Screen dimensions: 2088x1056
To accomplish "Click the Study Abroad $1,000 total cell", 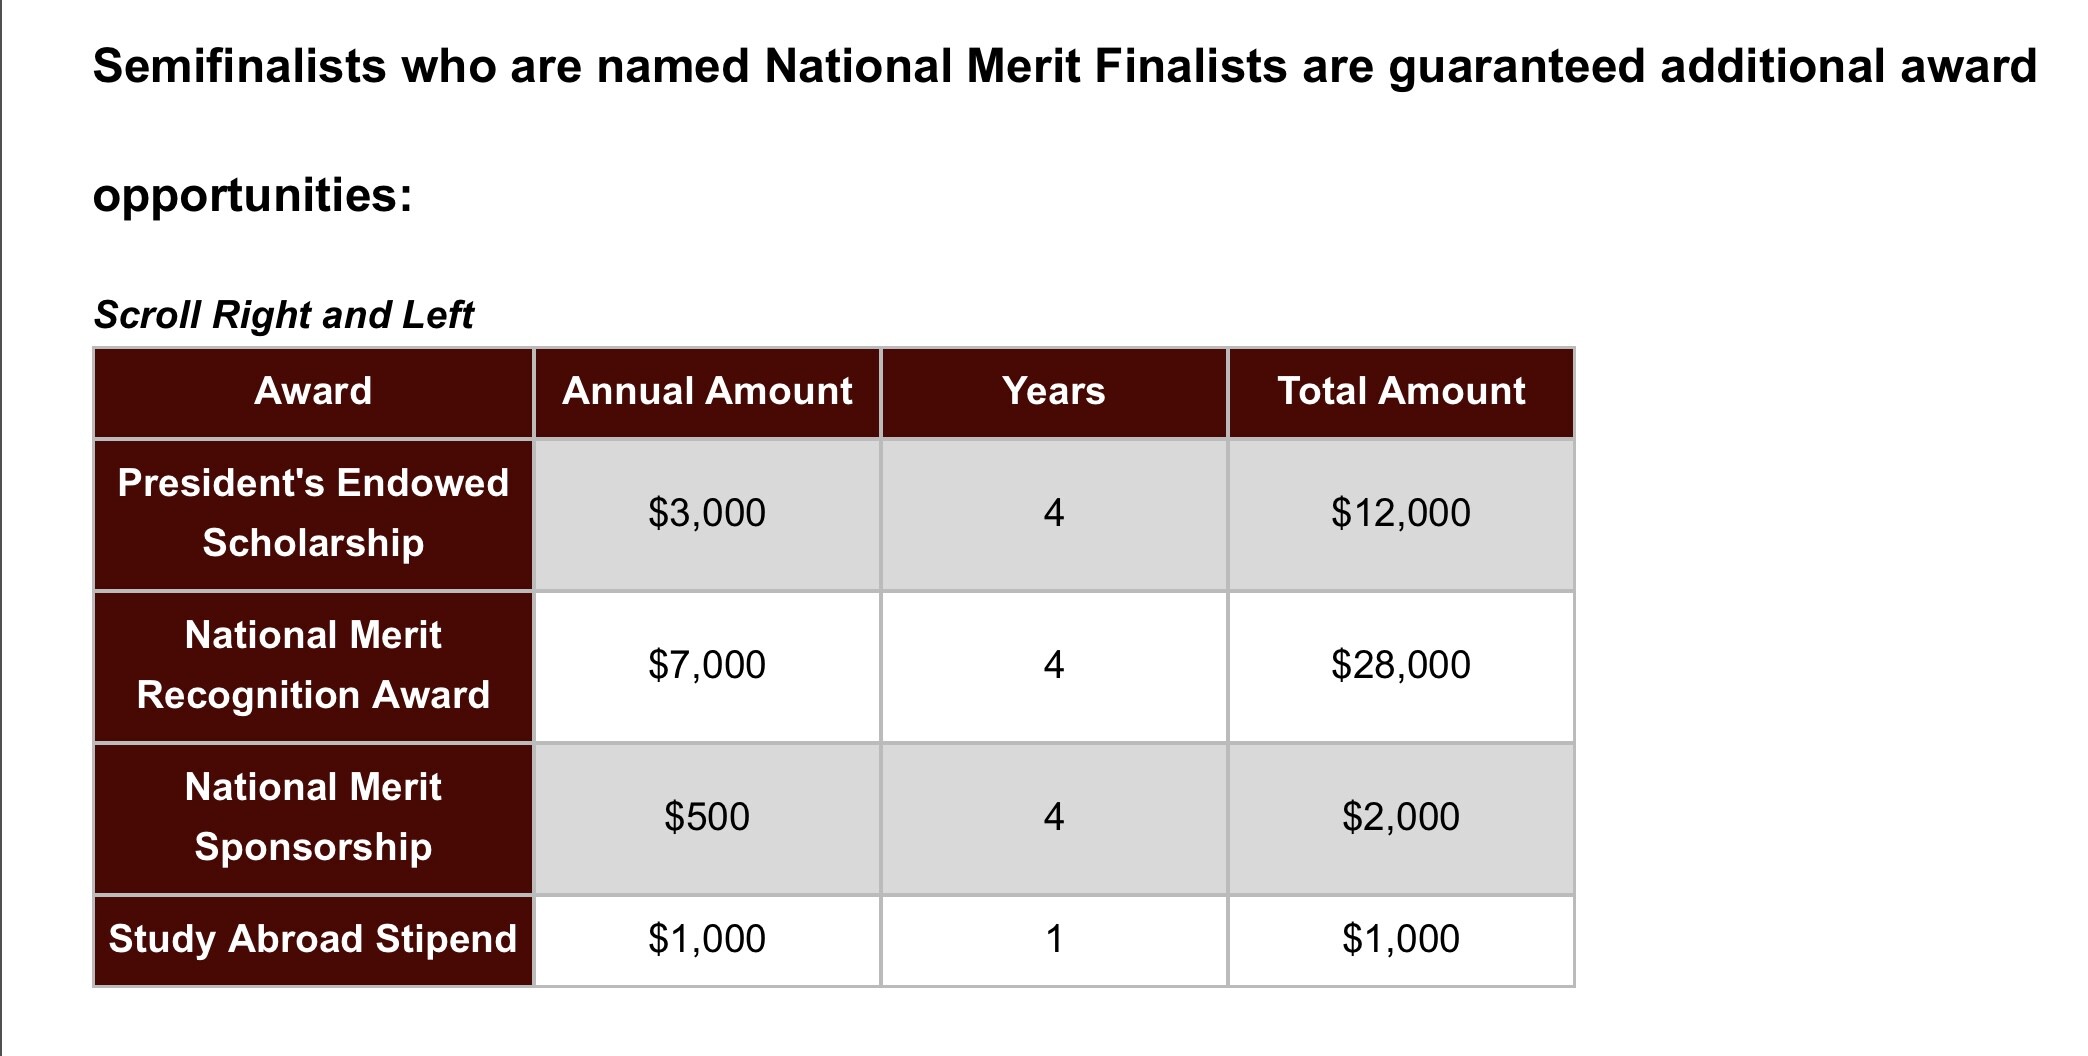I will 1400,939.
